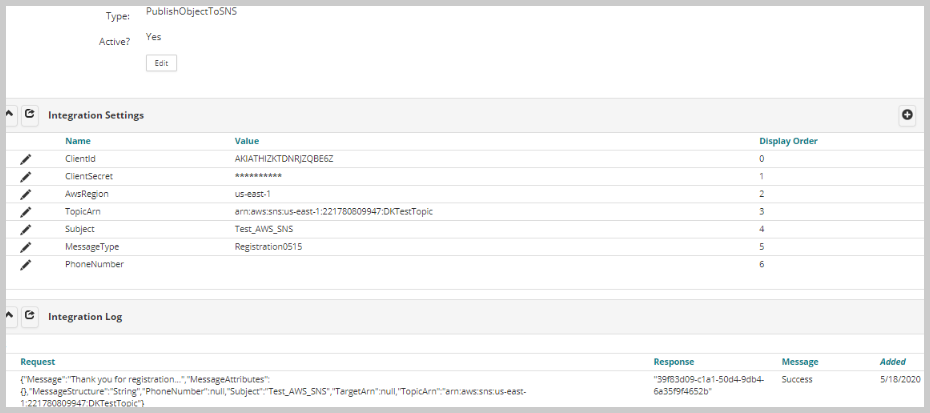Screen dimensions: 930x413
Task: Sort log by Added column header
Action: [x=892, y=361]
